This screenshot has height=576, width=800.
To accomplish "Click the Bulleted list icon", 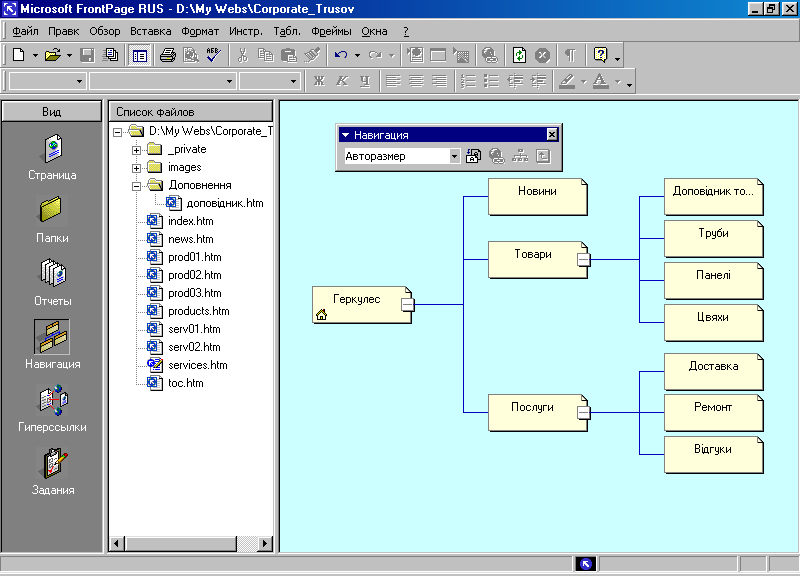I will [491, 81].
